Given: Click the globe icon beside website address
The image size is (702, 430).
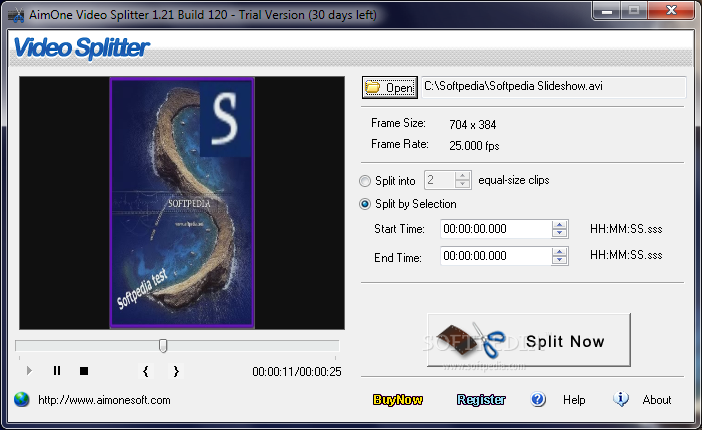Looking at the screenshot, I should point(21,399).
